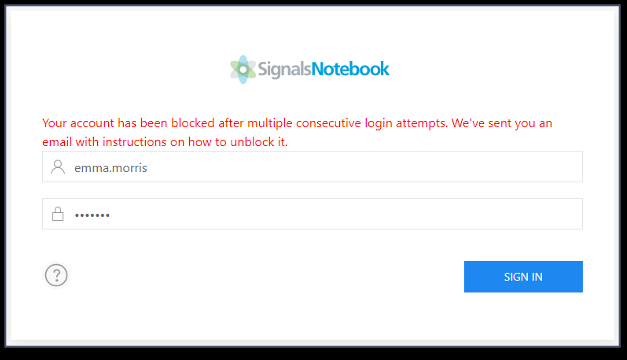Click the lock icon beside password dots
This screenshot has width=627, height=360.
[x=58, y=214]
